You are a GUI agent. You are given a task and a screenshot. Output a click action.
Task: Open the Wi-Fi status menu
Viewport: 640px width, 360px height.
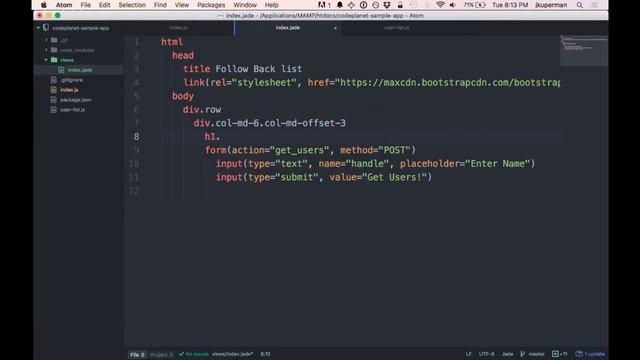(440, 5)
